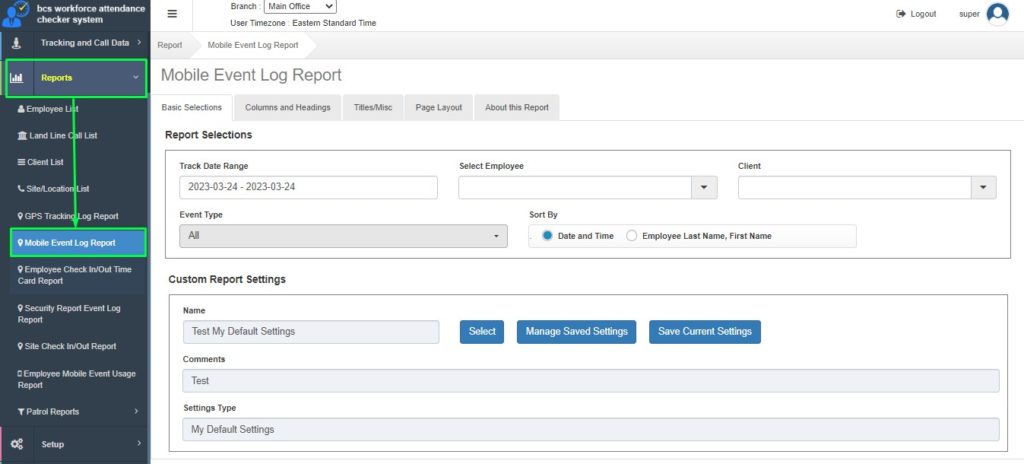Click the hamburger menu icon
This screenshot has width=1024, height=464.
pyautogui.click(x=172, y=14)
